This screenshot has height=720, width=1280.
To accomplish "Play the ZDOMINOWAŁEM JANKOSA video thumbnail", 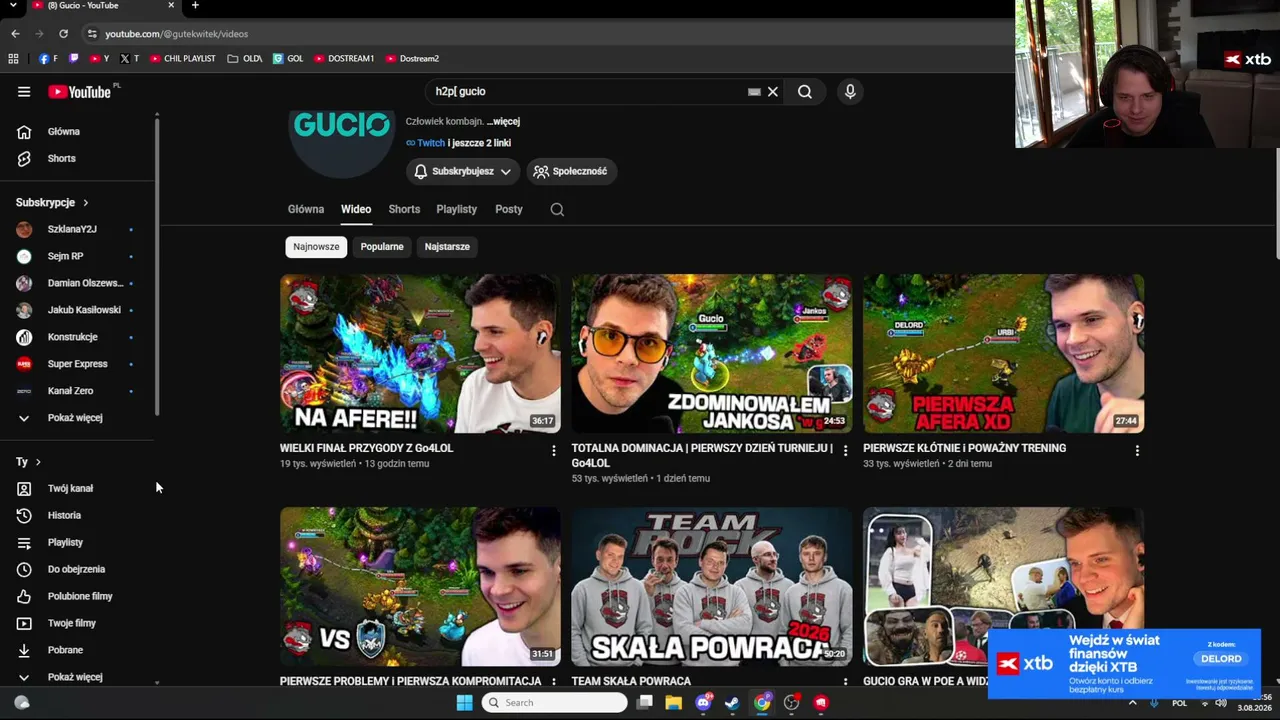I will click(x=712, y=354).
